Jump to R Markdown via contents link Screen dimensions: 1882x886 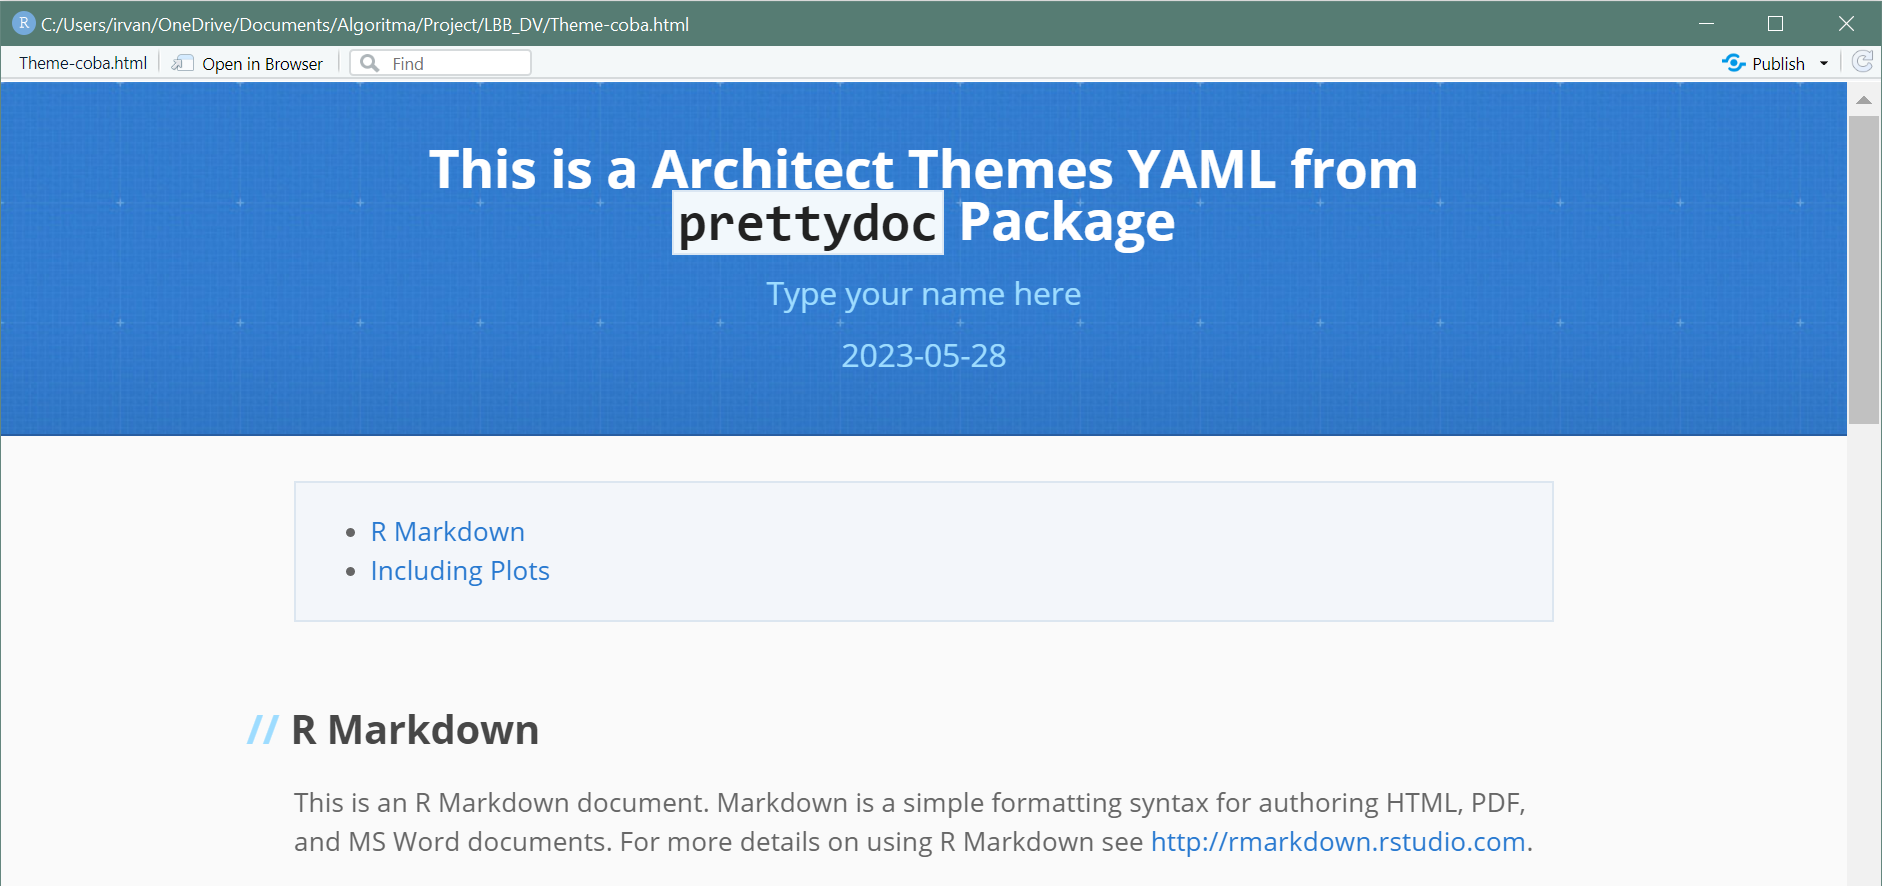tap(447, 532)
